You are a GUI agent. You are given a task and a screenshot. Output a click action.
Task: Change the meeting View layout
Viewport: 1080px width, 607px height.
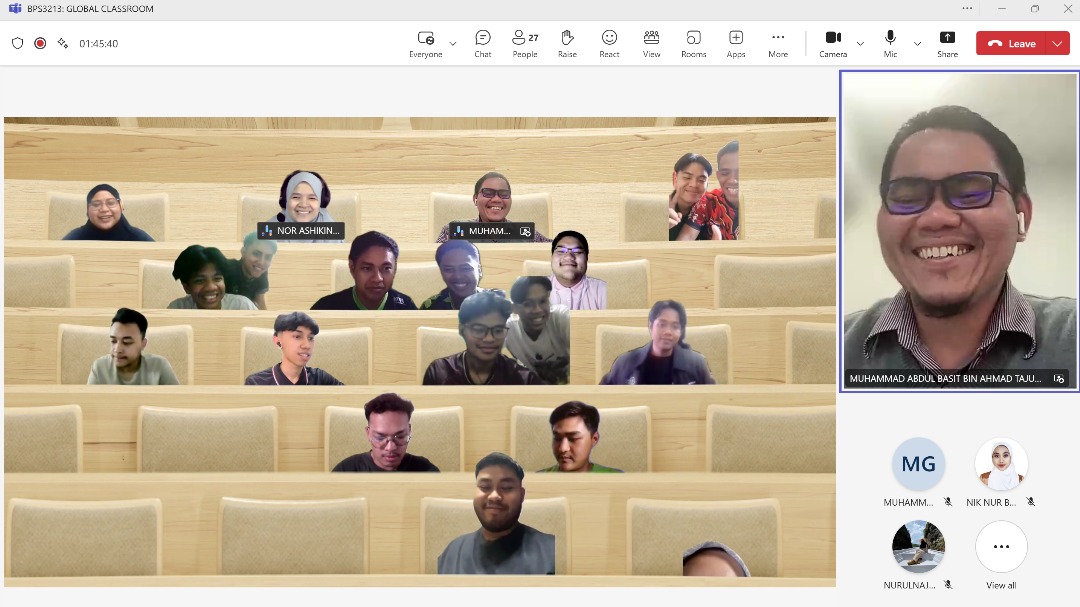(x=651, y=43)
